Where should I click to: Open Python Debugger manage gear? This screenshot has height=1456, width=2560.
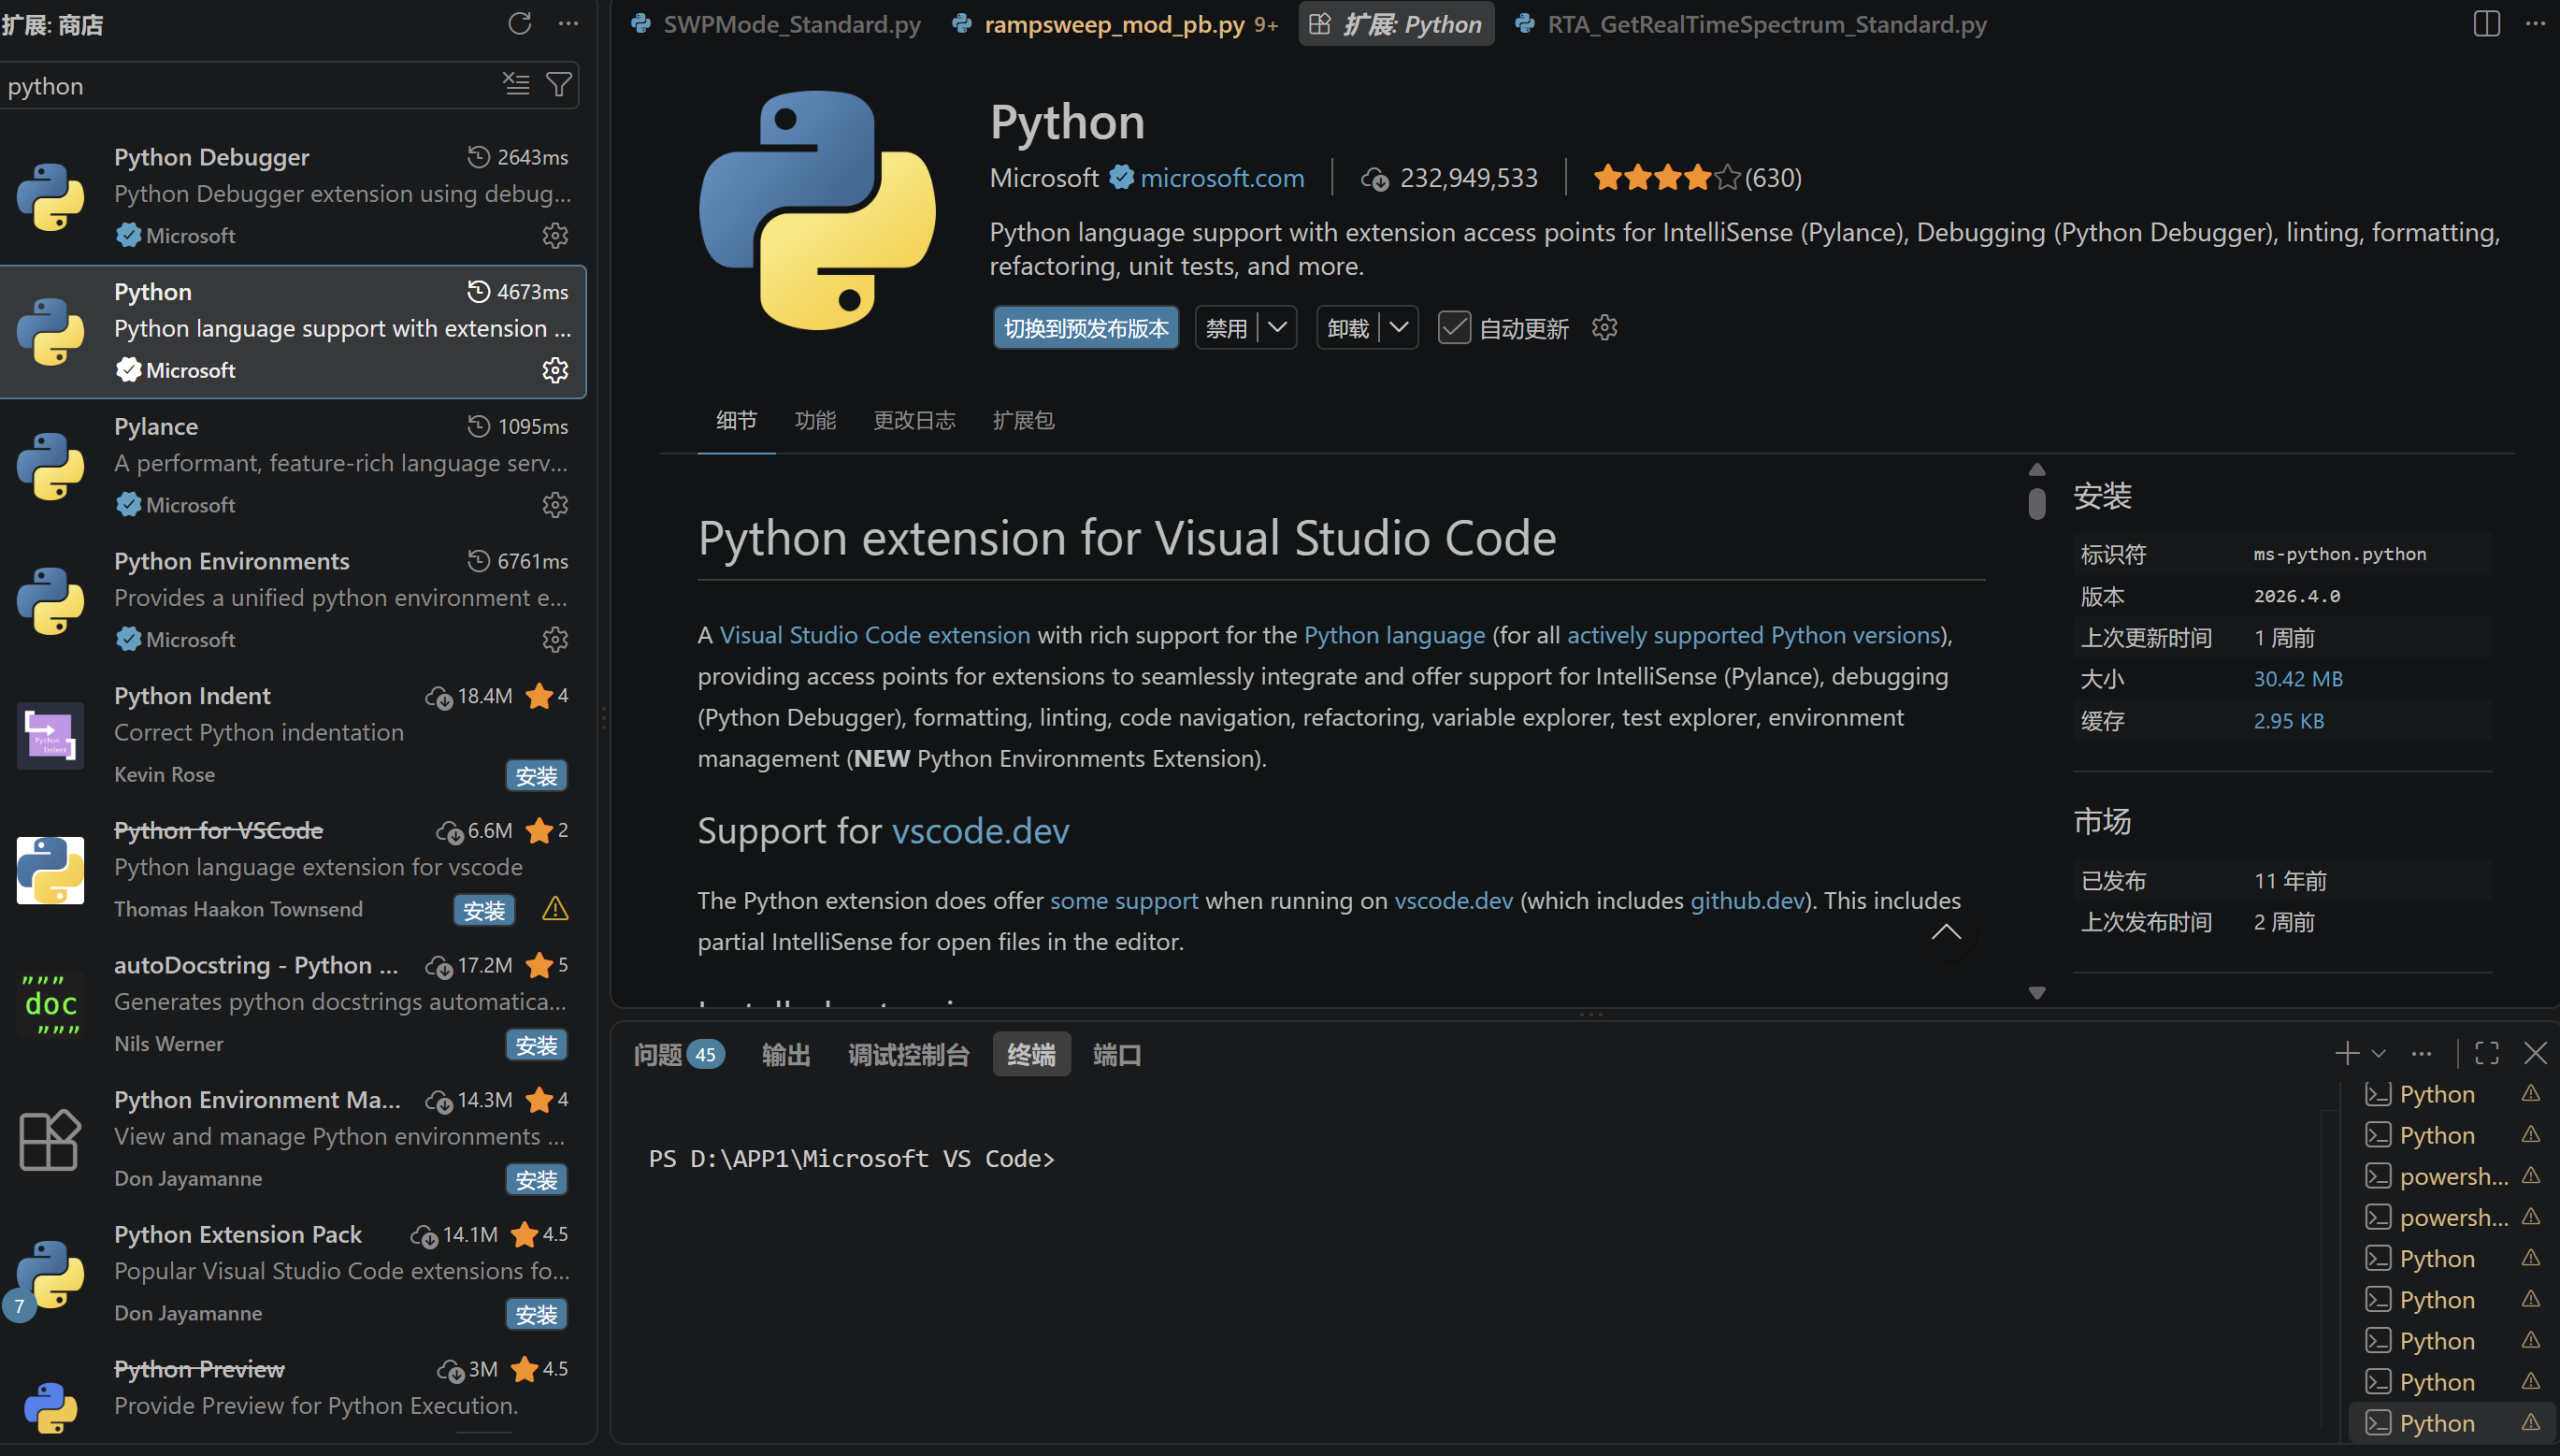point(555,236)
